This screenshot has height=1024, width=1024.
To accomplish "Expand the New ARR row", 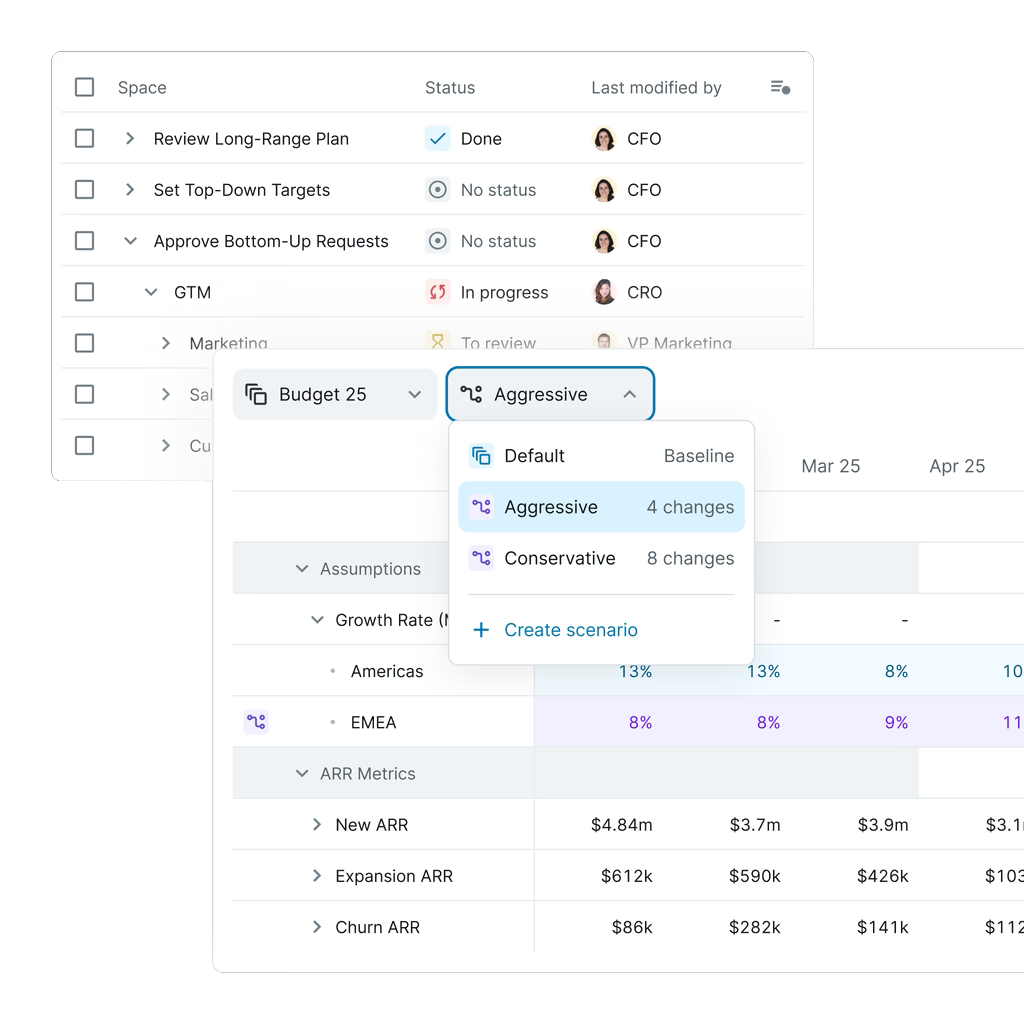I will coord(317,825).
